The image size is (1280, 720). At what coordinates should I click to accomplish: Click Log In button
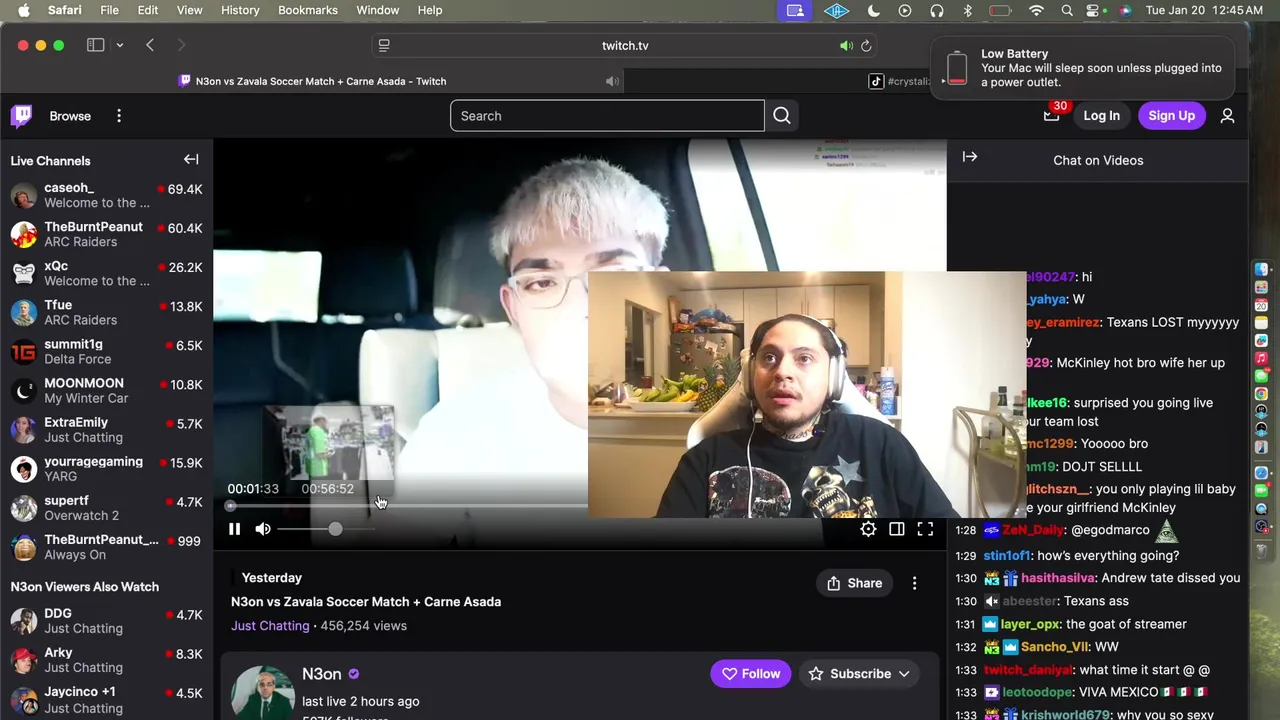pos(1101,116)
